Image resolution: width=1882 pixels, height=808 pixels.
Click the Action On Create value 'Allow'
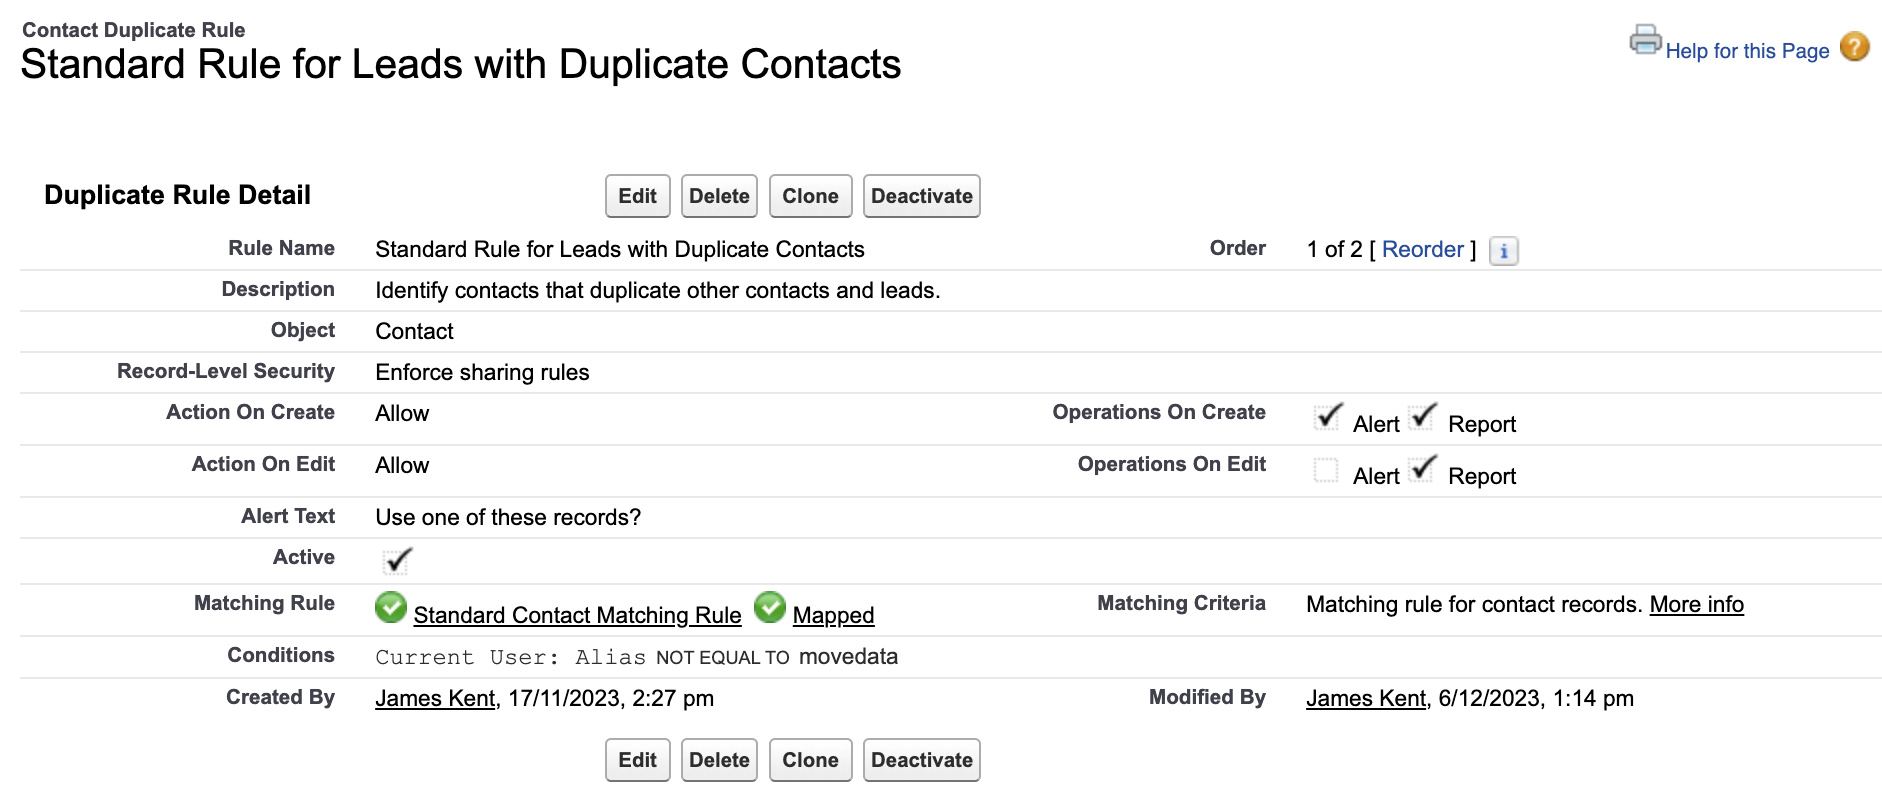coord(402,413)
